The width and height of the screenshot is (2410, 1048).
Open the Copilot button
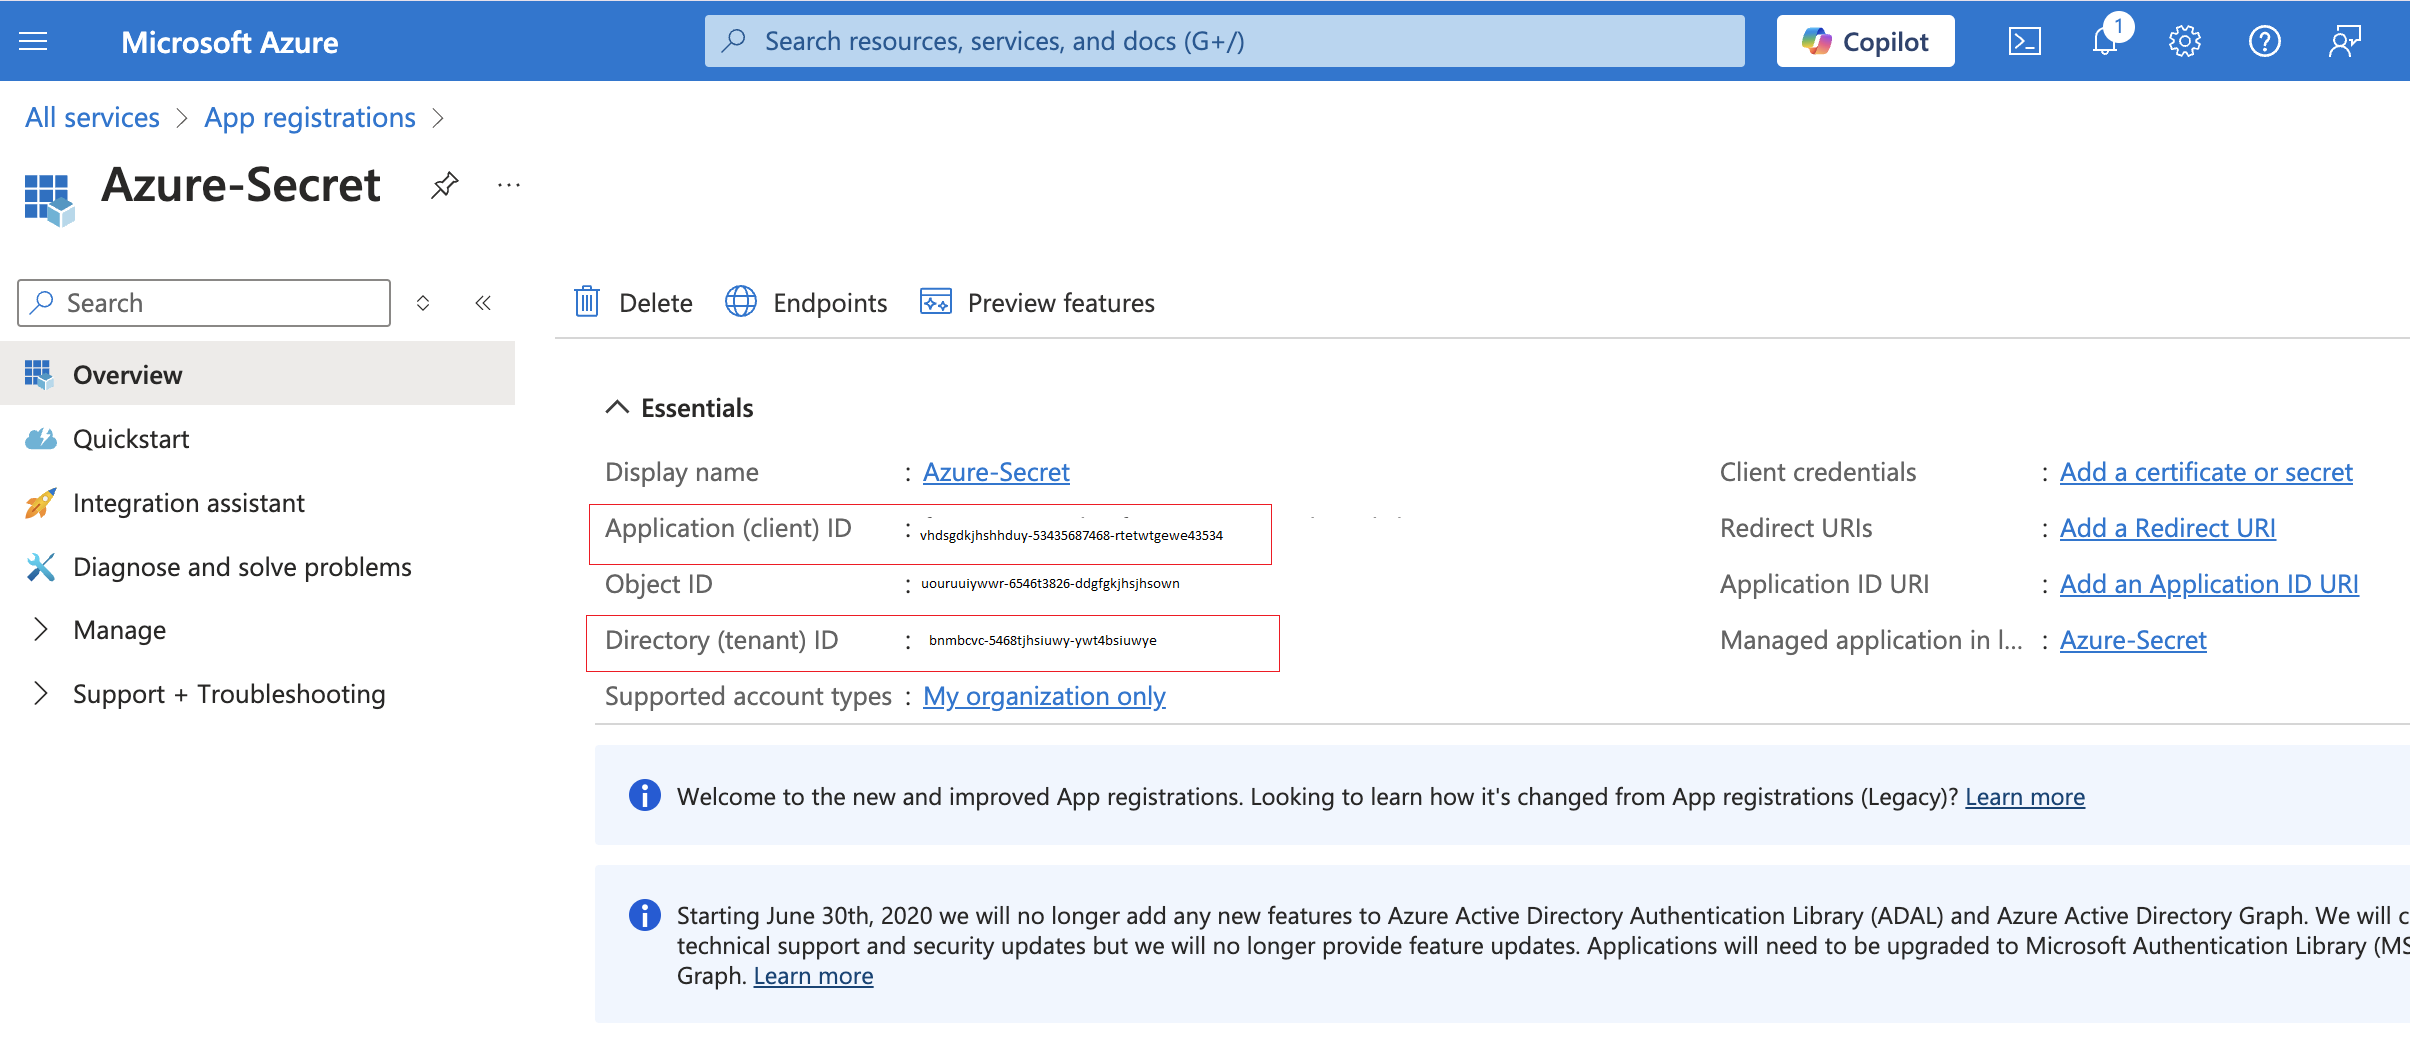click(x=1865, y=41)
